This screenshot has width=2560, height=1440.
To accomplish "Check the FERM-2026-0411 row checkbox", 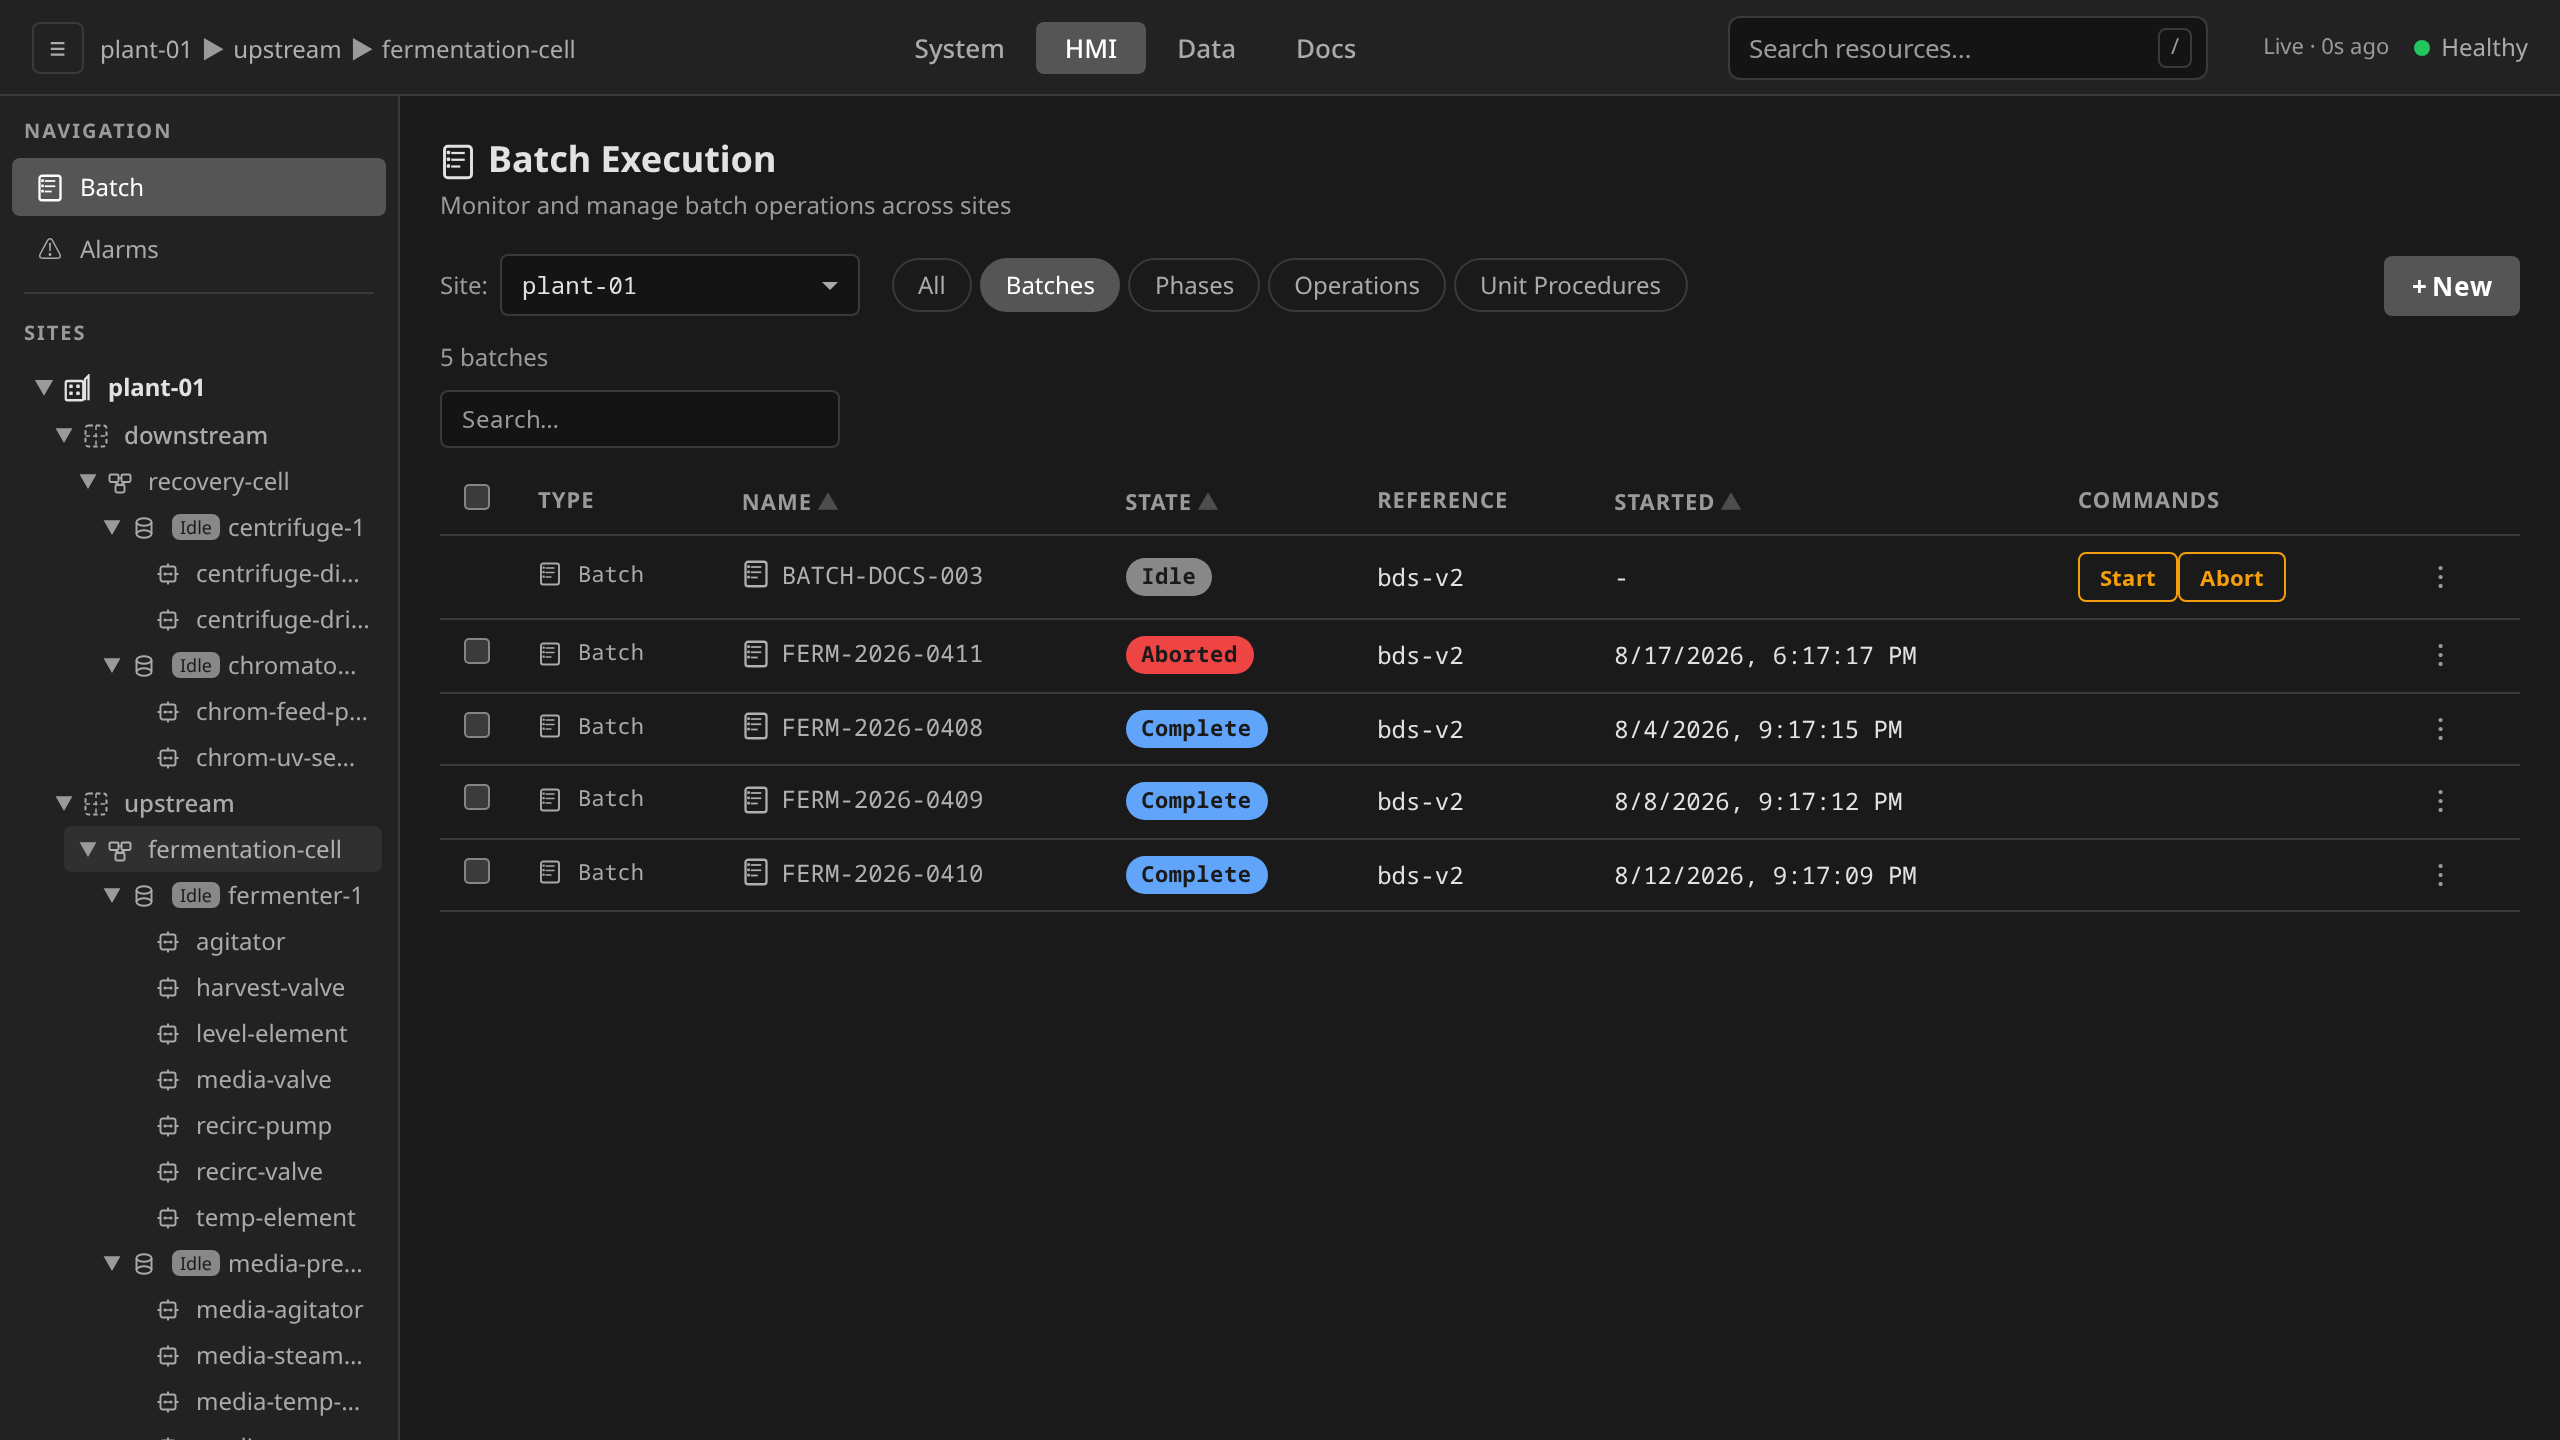I will pyautogui.click(x=477, y=651).
